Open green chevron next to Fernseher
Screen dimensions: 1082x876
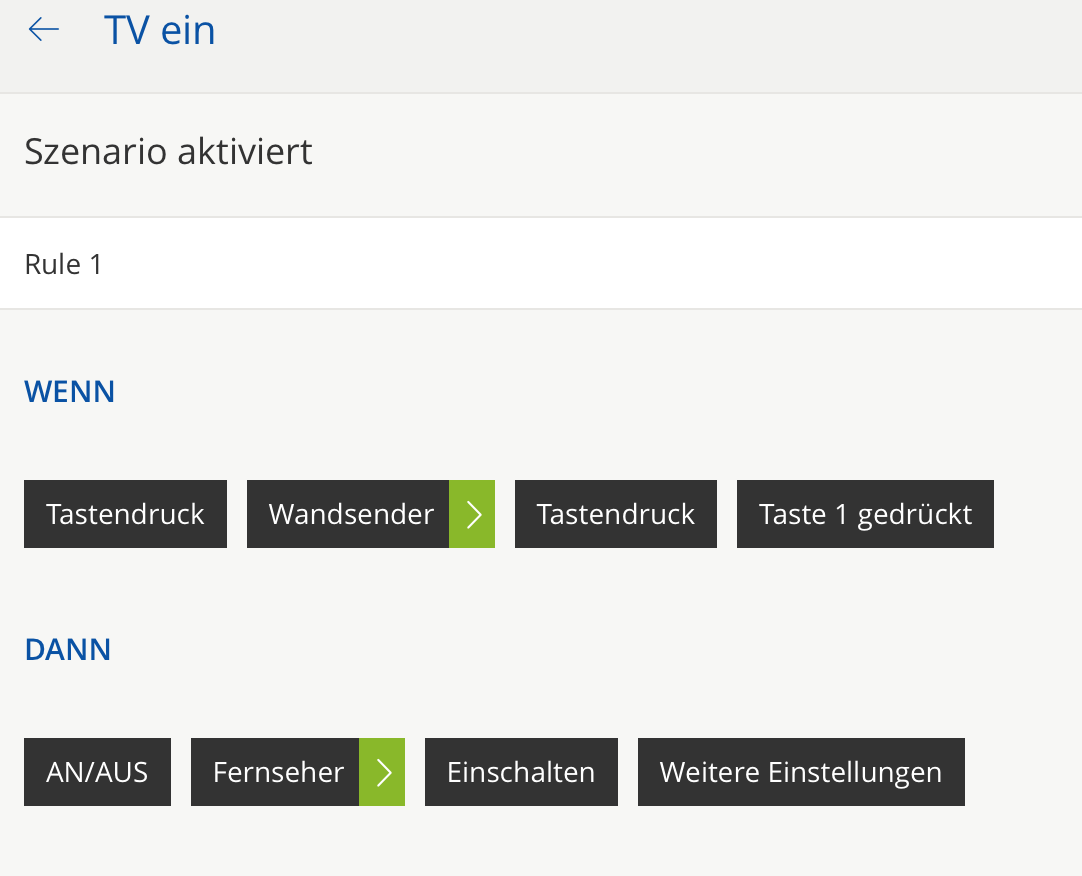[x=382, y=772]
